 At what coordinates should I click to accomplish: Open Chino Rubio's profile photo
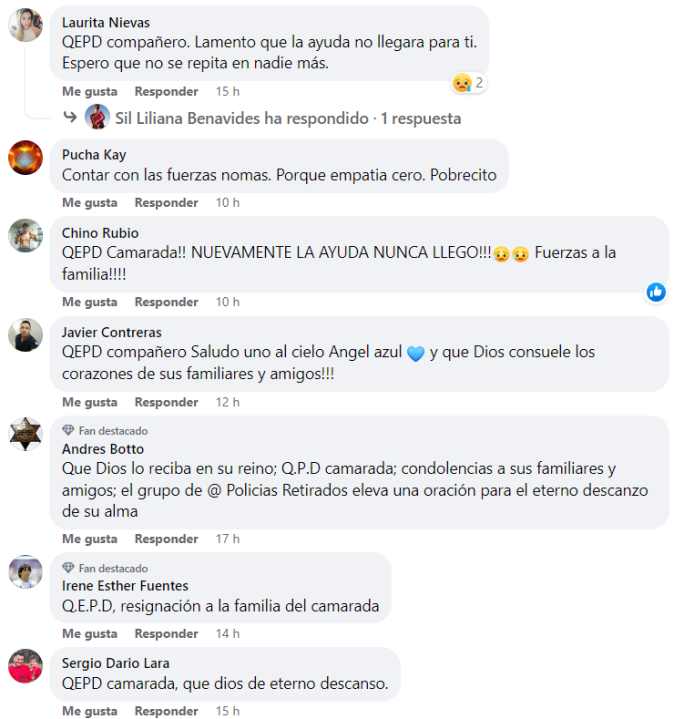(x=26, y=236)
